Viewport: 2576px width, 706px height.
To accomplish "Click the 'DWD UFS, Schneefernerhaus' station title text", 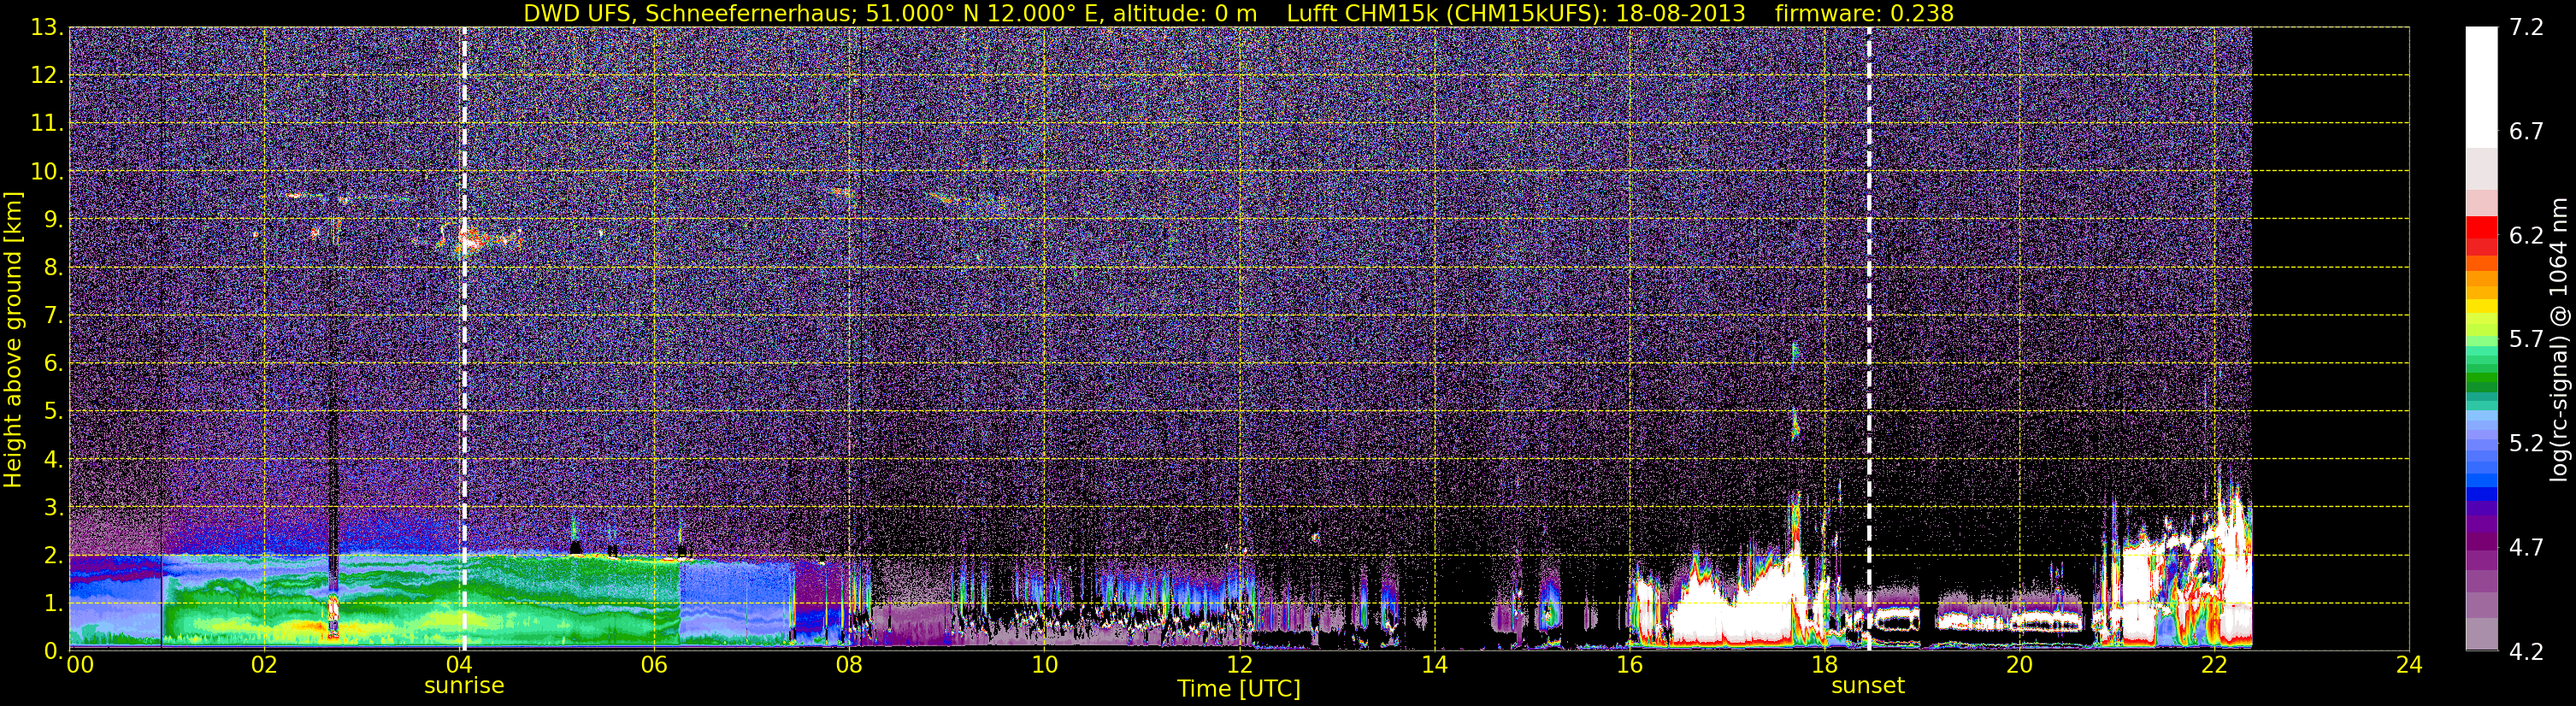I will [x=691, y=14].
